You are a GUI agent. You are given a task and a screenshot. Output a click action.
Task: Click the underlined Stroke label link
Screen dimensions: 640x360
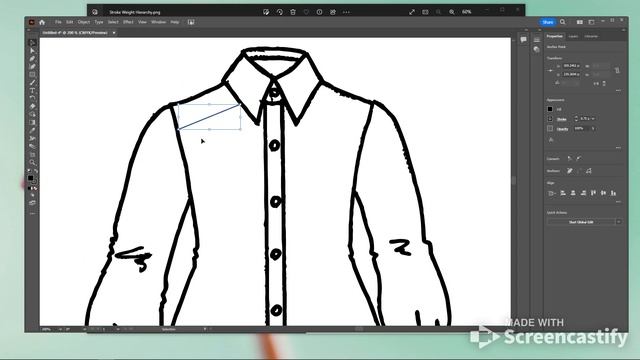(x=562, y=119)
